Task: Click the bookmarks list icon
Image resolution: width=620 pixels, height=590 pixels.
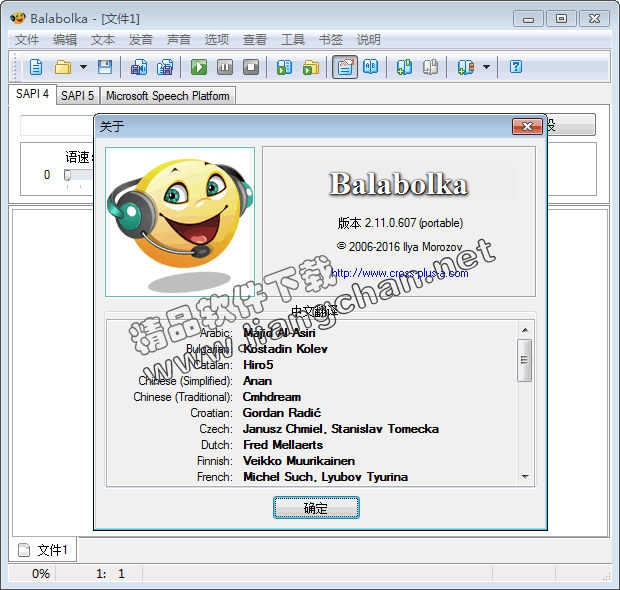Action: click(x=465, y=67)
